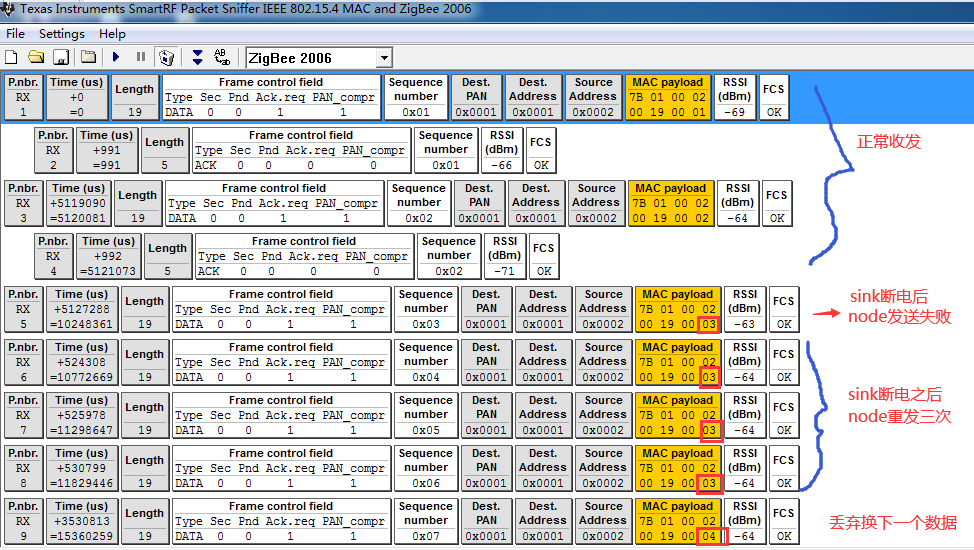Toggle auto-scroll double down arrow icon

point(198,58)
